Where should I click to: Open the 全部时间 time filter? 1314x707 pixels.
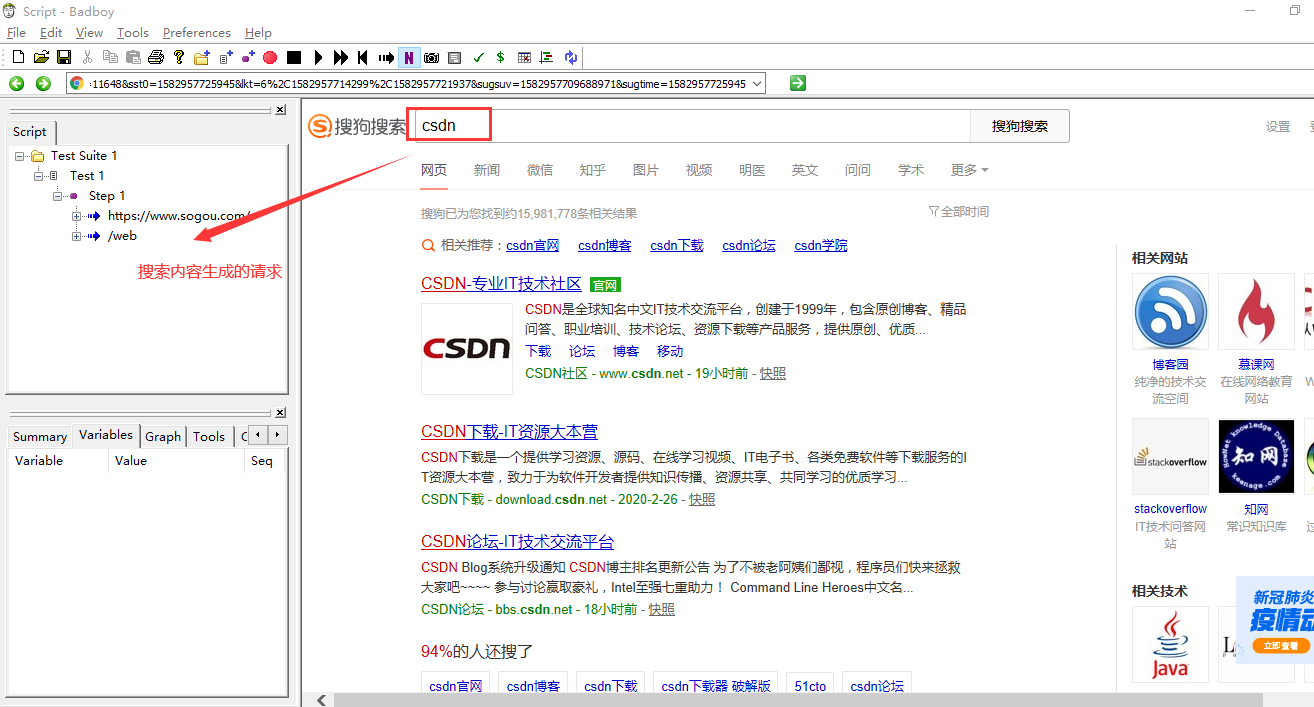click(959, 212)
